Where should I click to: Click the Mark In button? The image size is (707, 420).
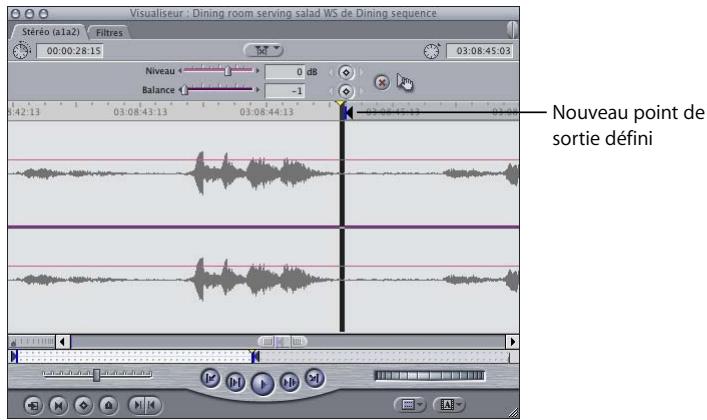137,405
